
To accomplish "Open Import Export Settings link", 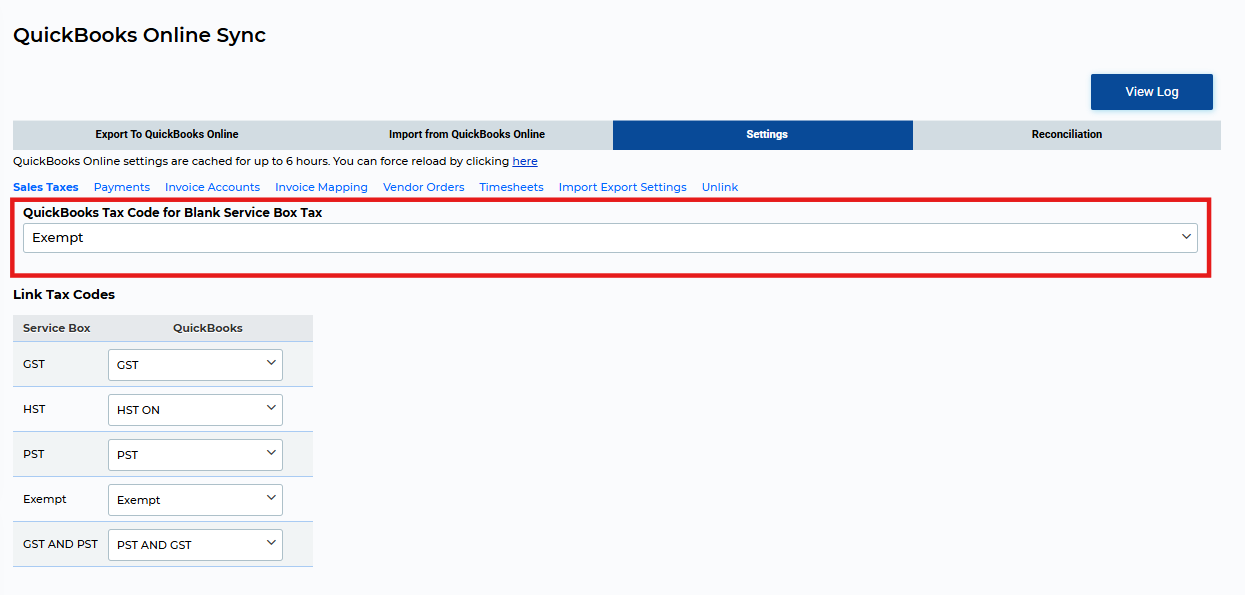I will pos(622,187).
